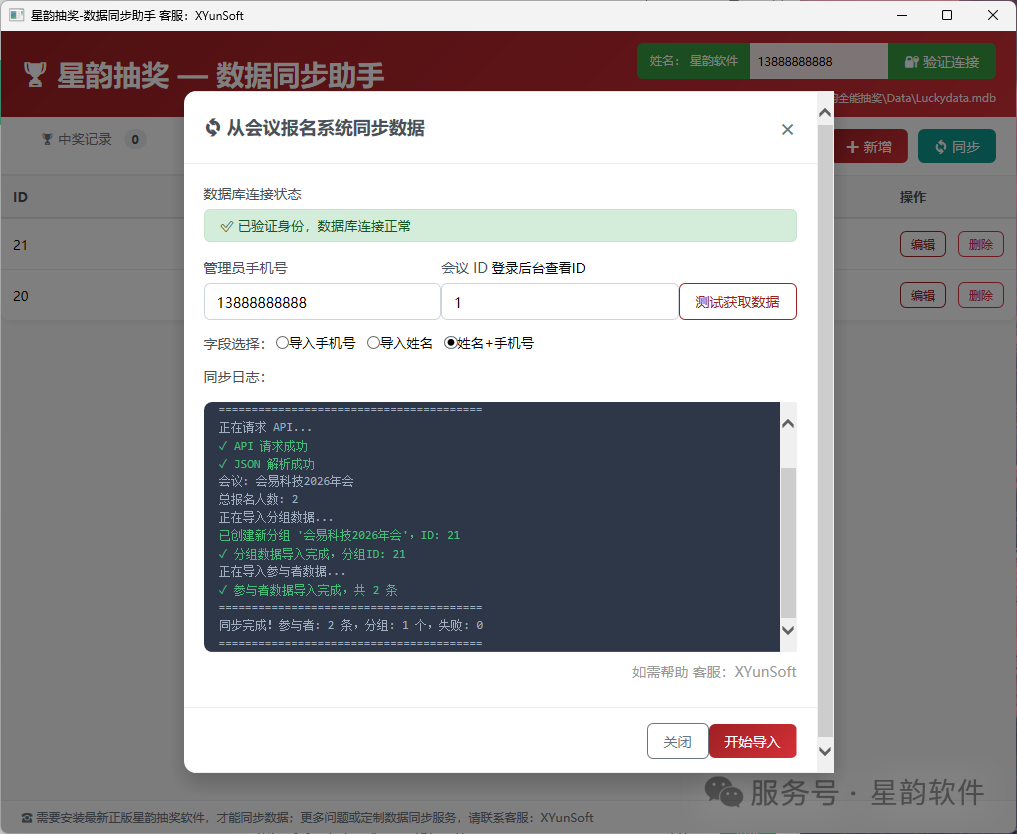
Task: Select 导入手机号 radio option
Action: (282, 342)
